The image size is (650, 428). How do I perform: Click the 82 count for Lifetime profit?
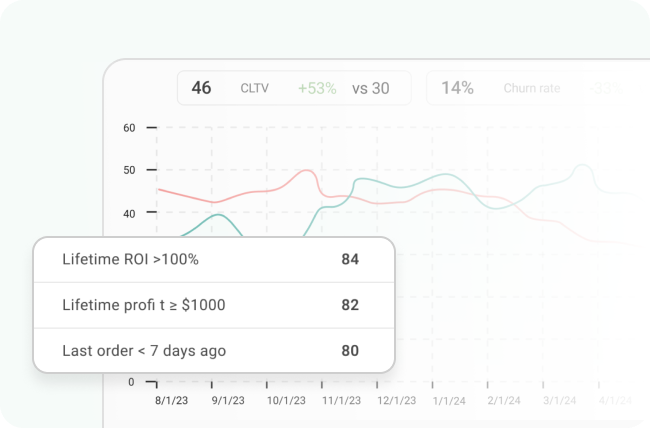[x=350, y=305]
